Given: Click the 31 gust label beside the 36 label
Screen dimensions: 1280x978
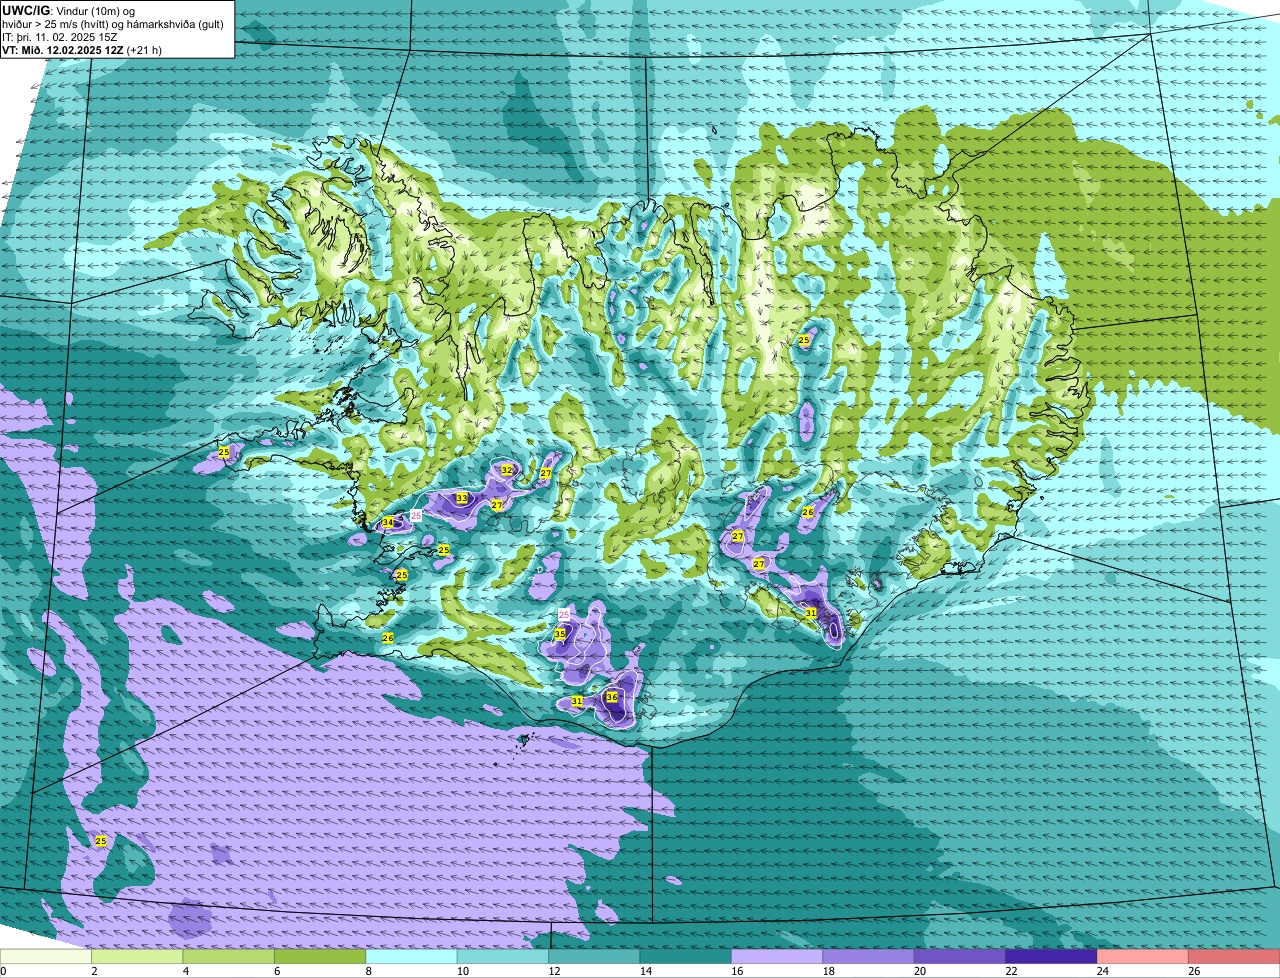Looking at the screenshot, I should (x=577, y=702).
